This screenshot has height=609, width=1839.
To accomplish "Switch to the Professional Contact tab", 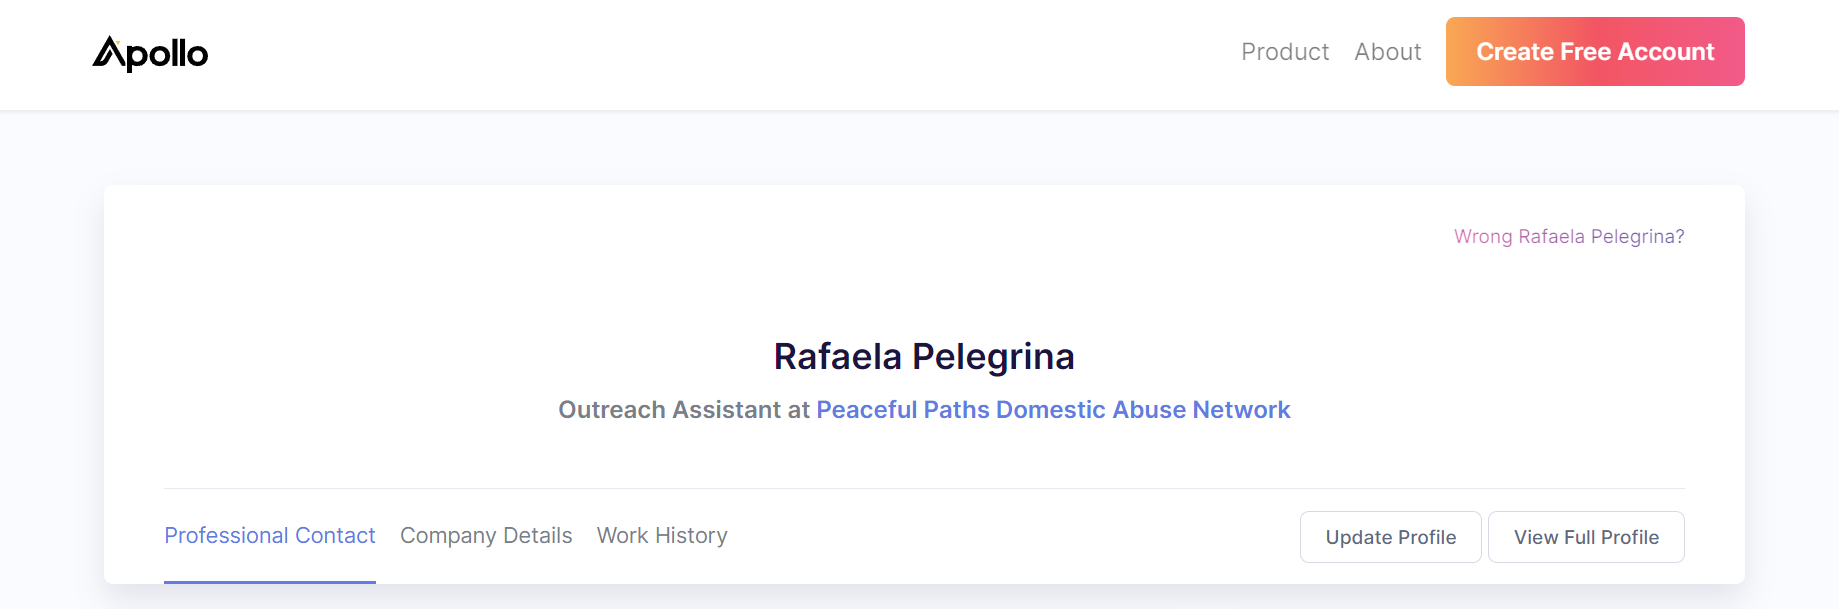I will click(270, 536).
